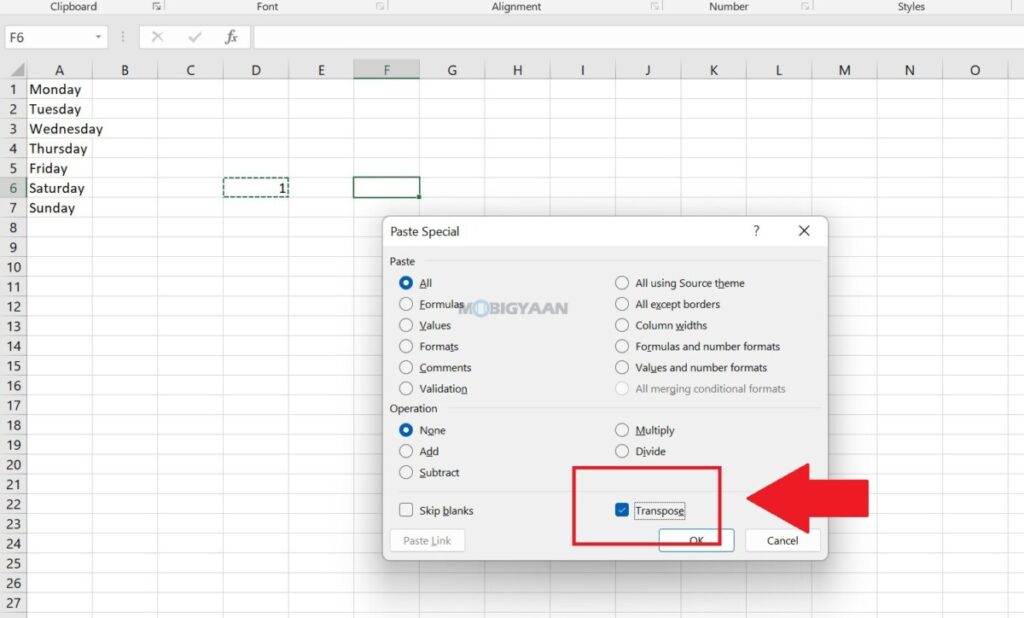Open Alignment group dialog launcher
The height and width of the screenshot is (618, 1024).
(x=654, y=7)
